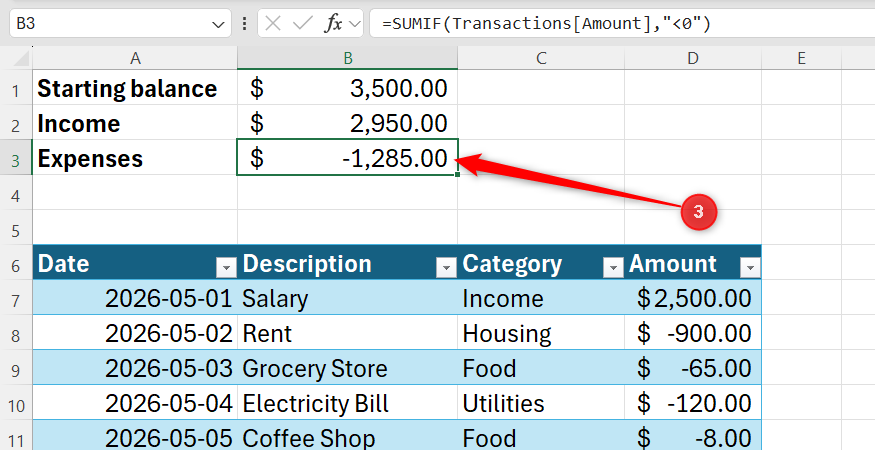Select the 2,950.00 income value
Viewport: 875px width, 450px height.
pos(348,123)
